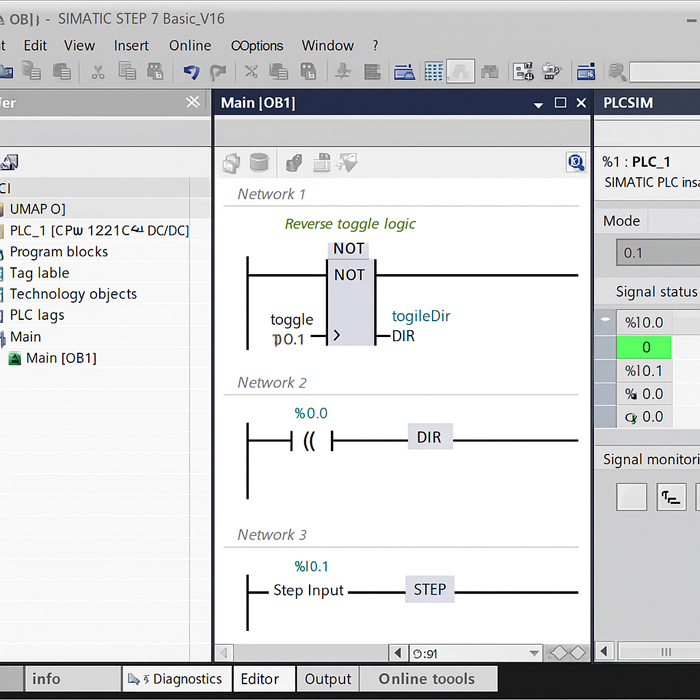Click the cut scissors icon in the toolbar
The width and height of the screenshot is (700, 700).
click(97, 72)
